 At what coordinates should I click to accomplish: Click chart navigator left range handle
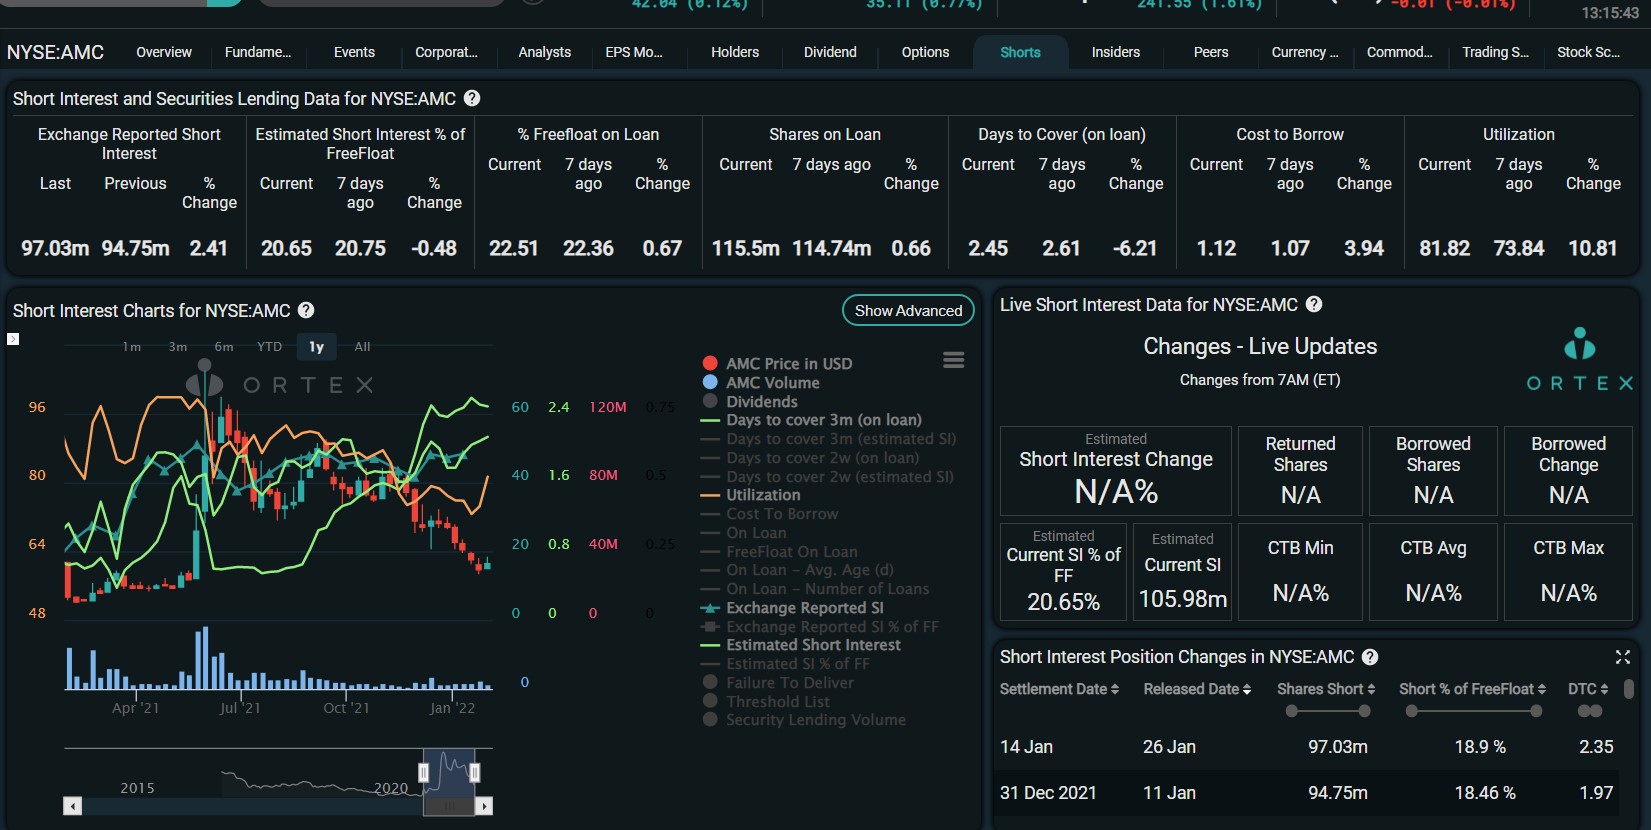[424, 772]
